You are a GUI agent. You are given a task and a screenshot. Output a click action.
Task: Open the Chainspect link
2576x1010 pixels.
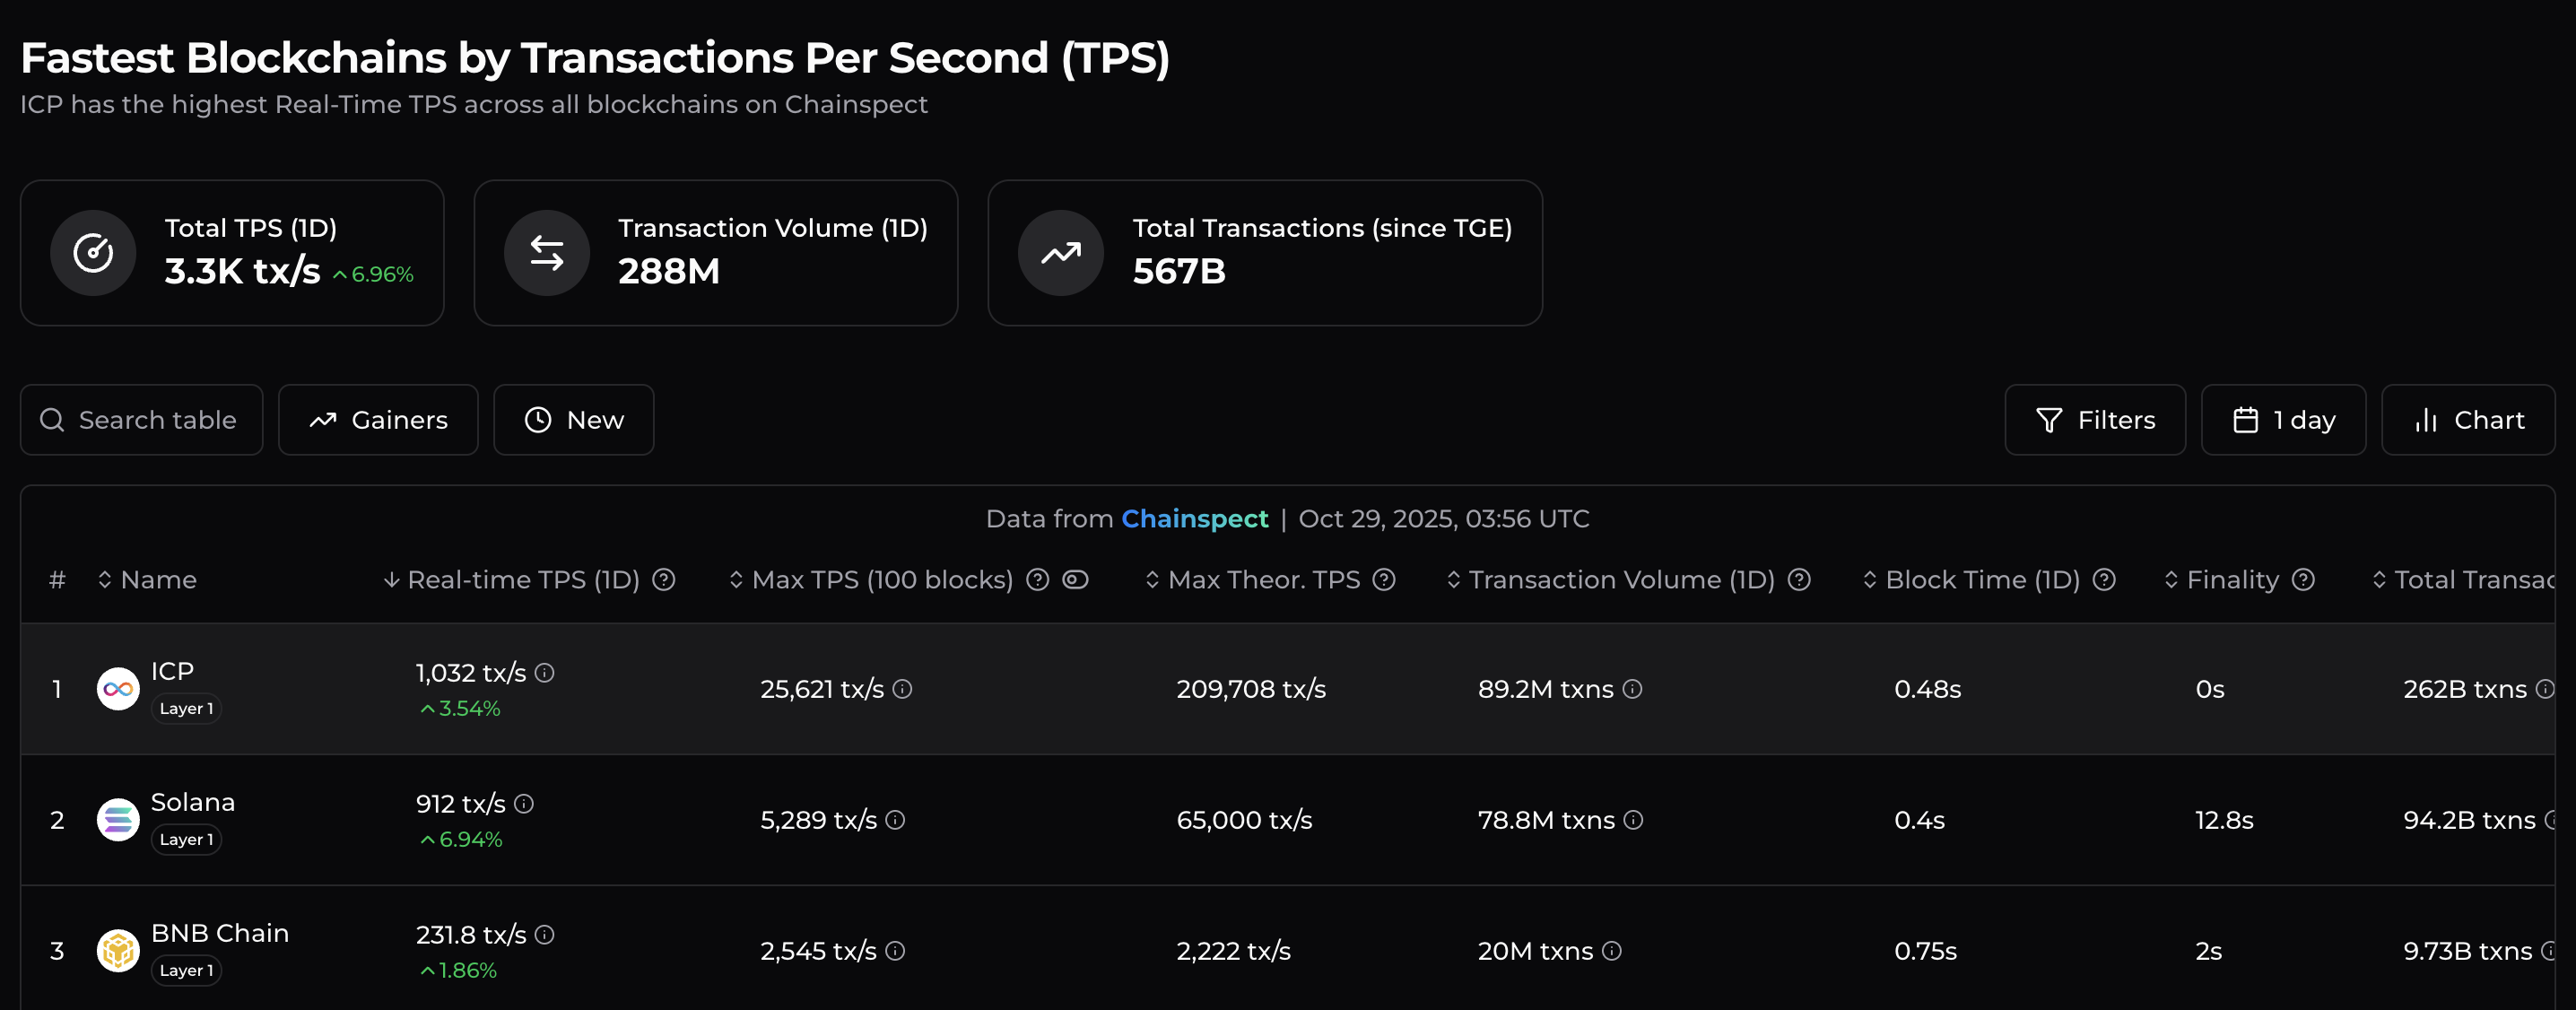click(x=1195, y=518)
